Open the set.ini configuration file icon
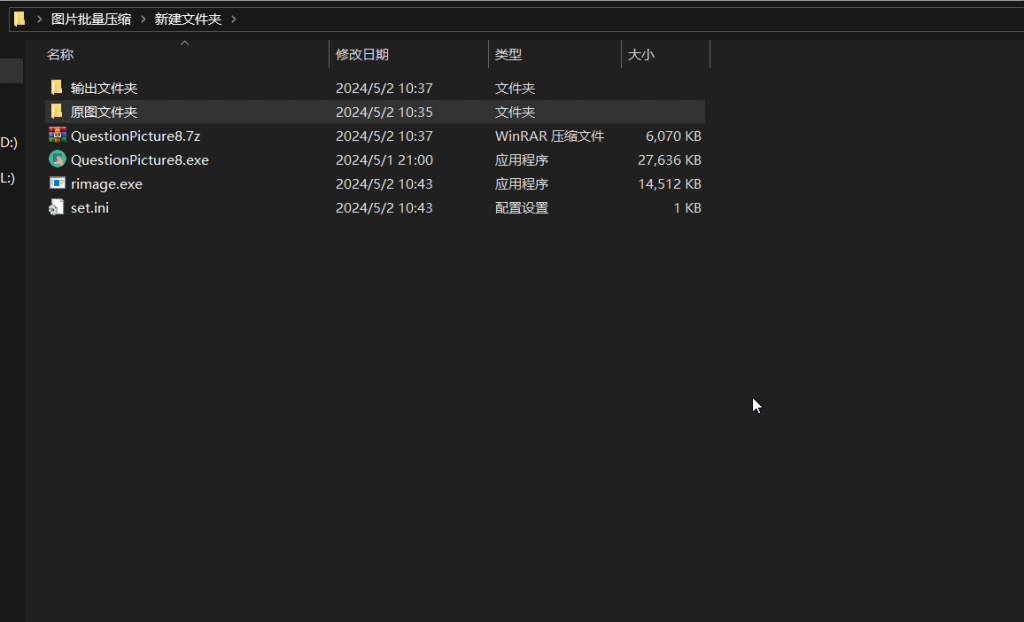Screen dimensions: 1024x622 [56, 207]
